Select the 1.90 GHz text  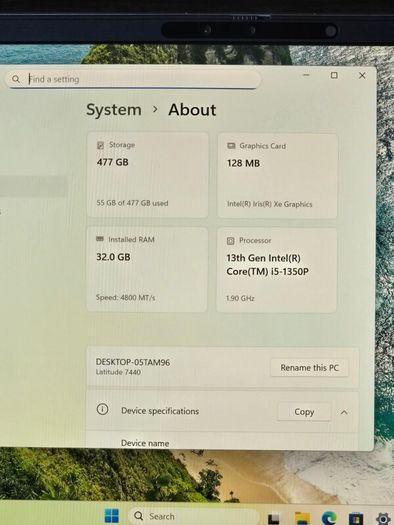point(240,298)
